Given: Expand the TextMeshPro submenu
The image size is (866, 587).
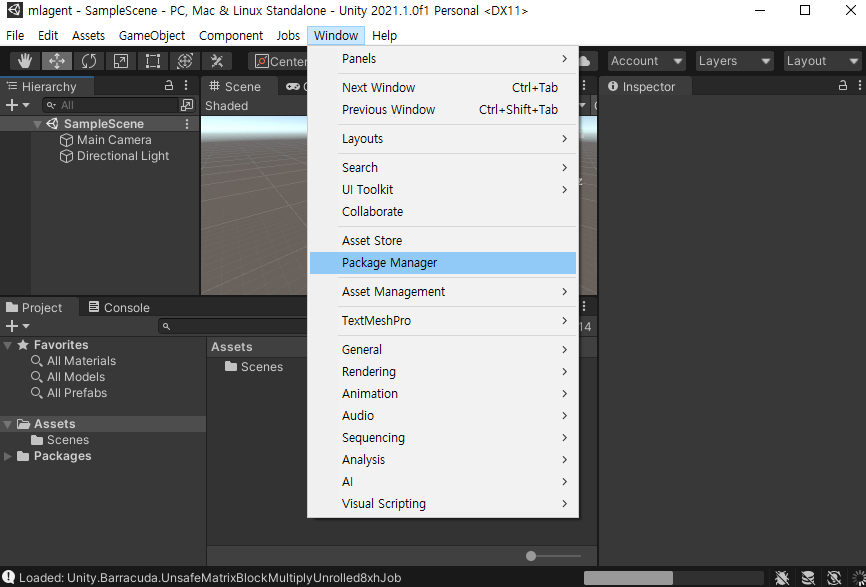Looking at the screenshot, I should [443, 321].
